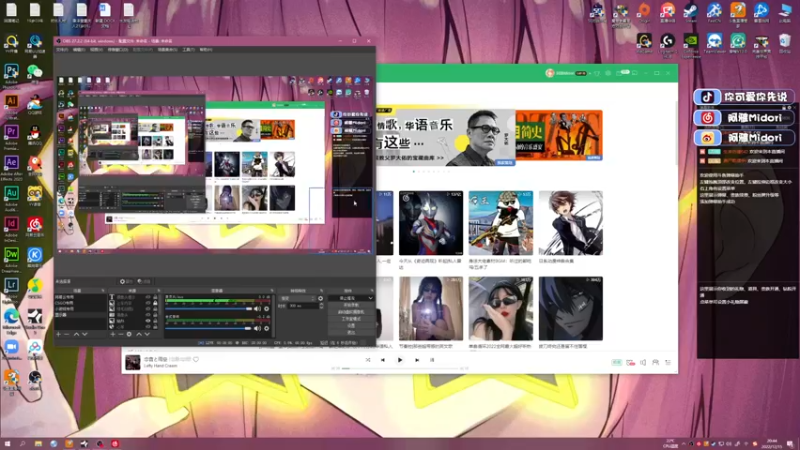This screenshot has height=450, width=800.
Task: Open the 停靠窗口 menu in OBS
Action: point(118,49)
